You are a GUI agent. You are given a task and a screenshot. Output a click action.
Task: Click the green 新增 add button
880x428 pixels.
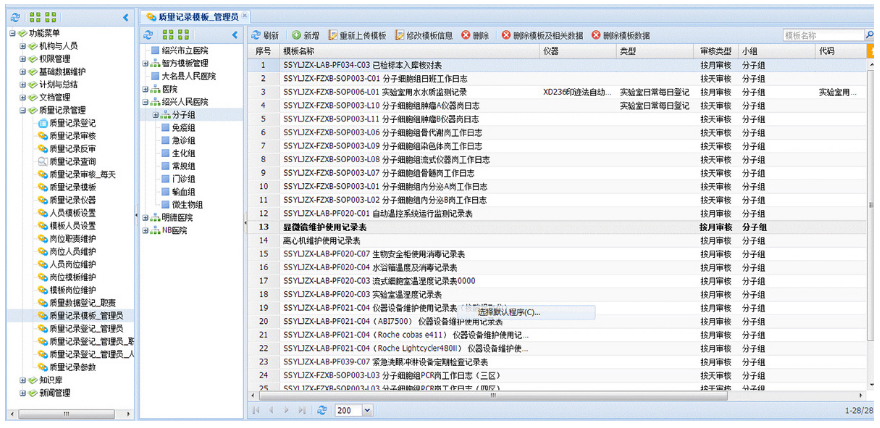point(306,35)
